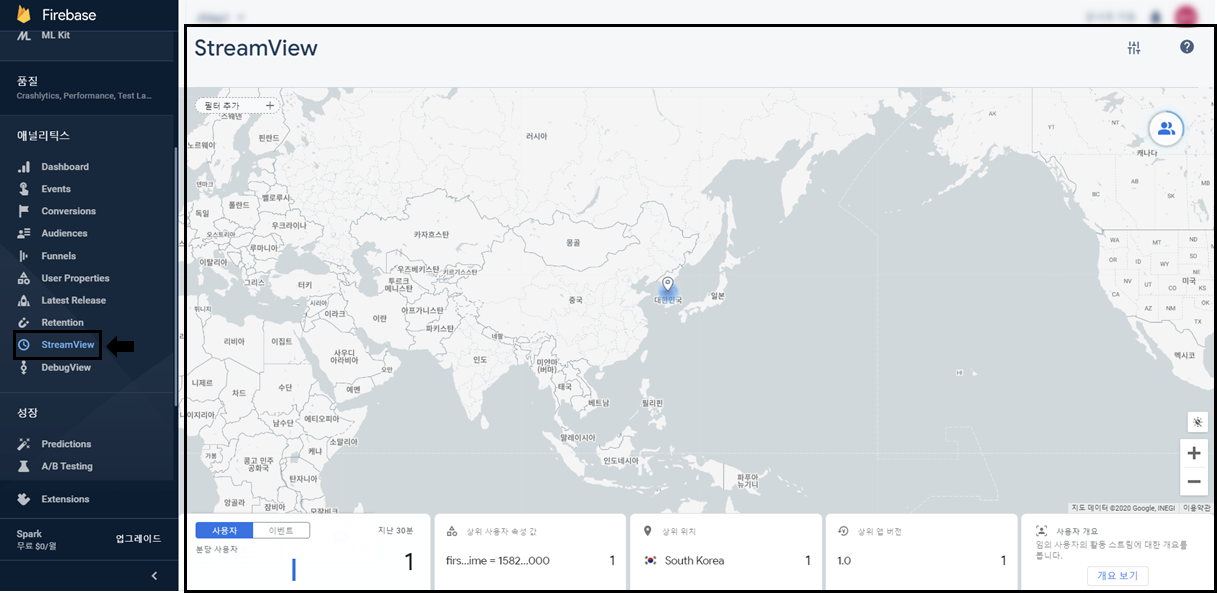Screen dimensions: 1217x593
Task: Select StreamView in the sidebar
Action: tap(68, 345)
